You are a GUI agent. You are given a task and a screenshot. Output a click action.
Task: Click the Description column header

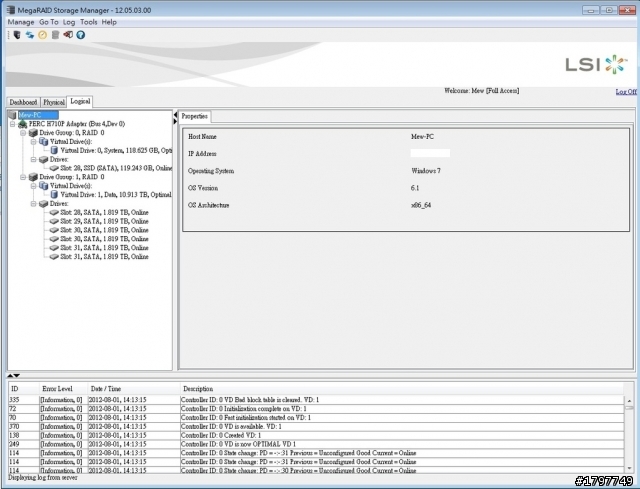[402, 389]
